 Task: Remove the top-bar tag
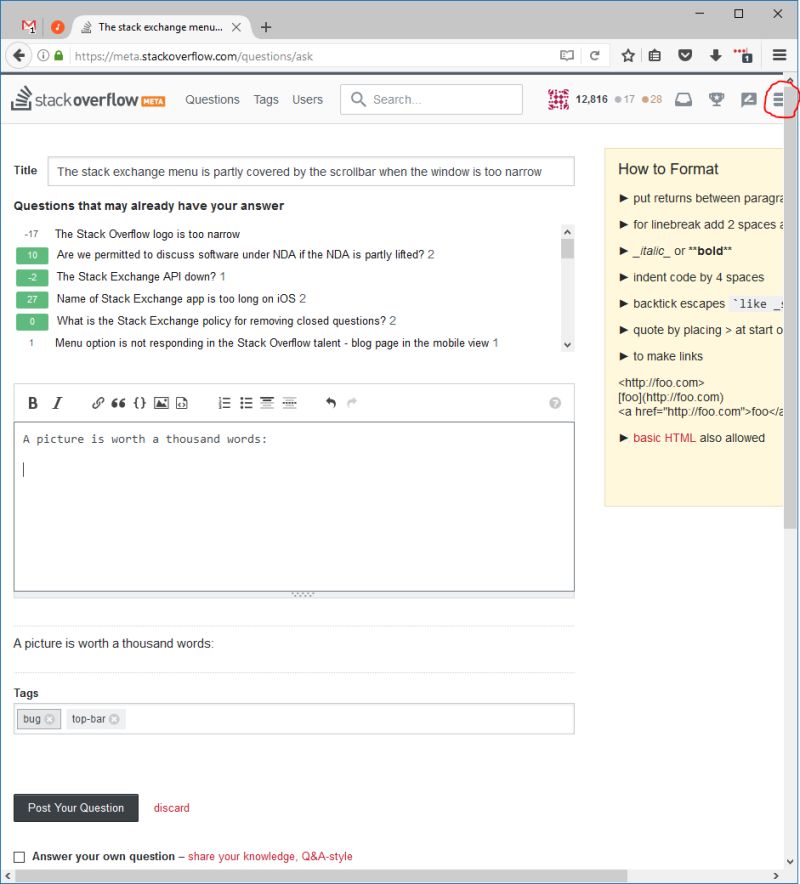113,719
